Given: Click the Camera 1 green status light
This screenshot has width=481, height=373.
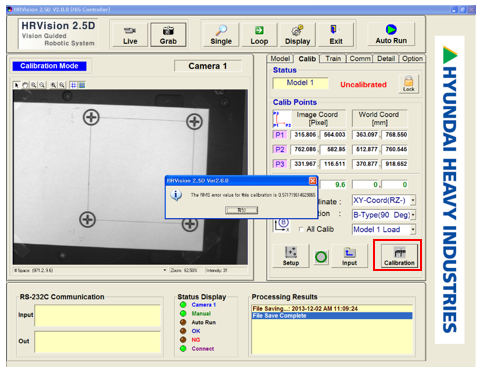Looking at the screenshot, I should [183, 305].
